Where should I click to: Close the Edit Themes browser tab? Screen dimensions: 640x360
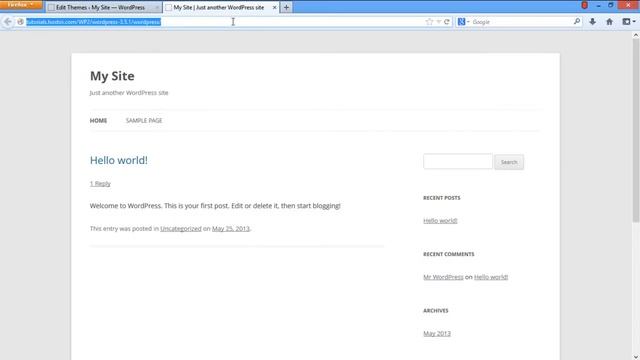pos(157,7)
